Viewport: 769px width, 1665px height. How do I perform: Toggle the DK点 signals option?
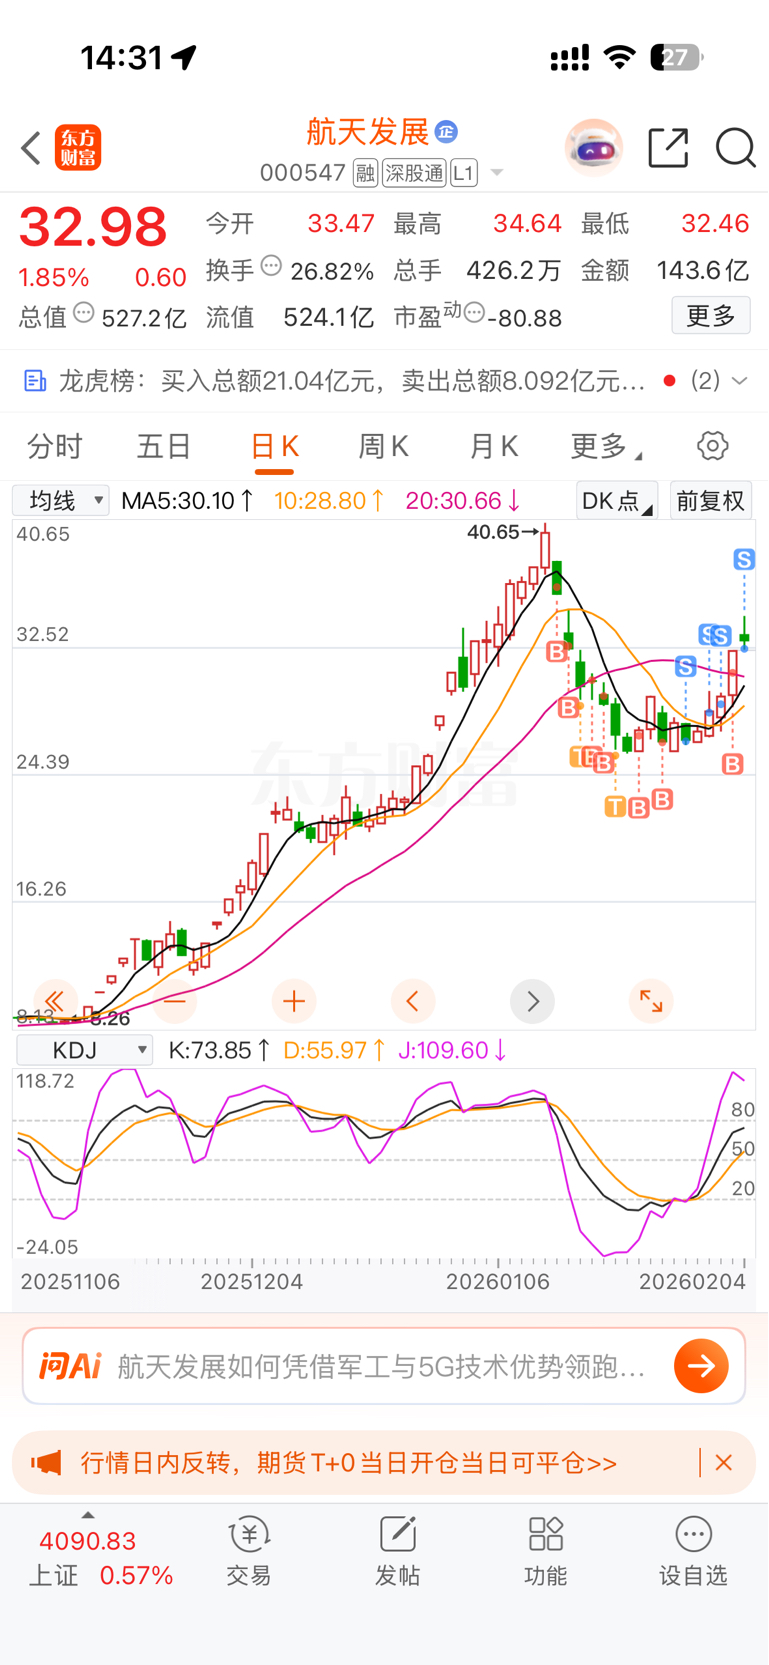[617, 500]
